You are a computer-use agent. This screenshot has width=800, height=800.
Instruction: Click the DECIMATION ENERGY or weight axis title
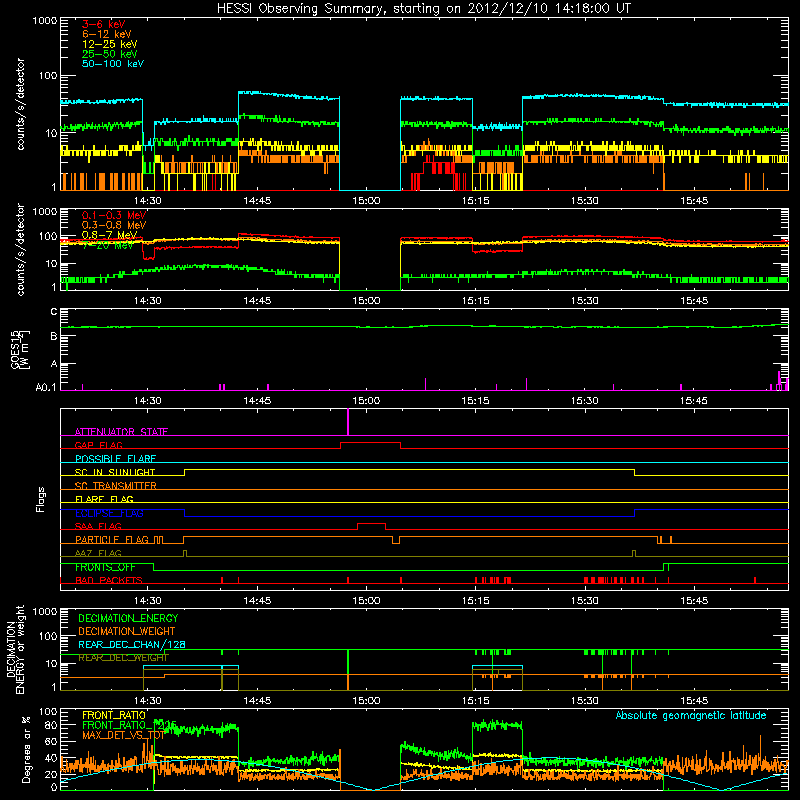point(15,649)
